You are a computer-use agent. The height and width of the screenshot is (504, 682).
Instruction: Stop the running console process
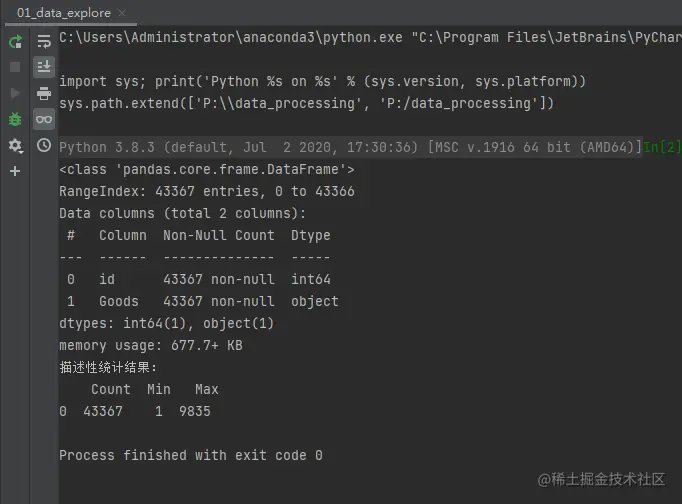click(x=15, y=67)
